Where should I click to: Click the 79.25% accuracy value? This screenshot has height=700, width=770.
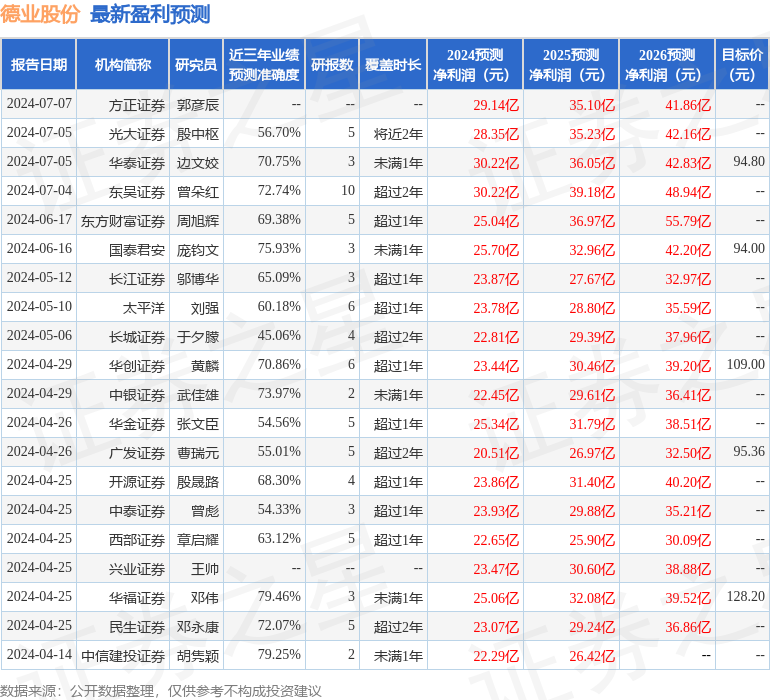pos(279,654)
